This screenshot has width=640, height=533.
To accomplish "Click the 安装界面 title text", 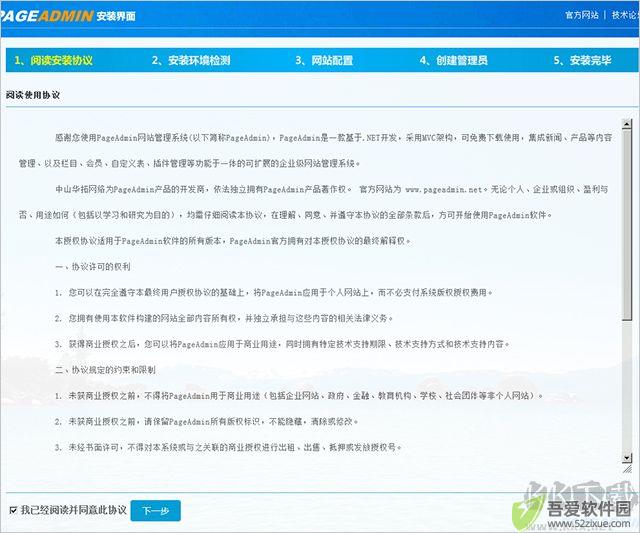I will point(116,16).
